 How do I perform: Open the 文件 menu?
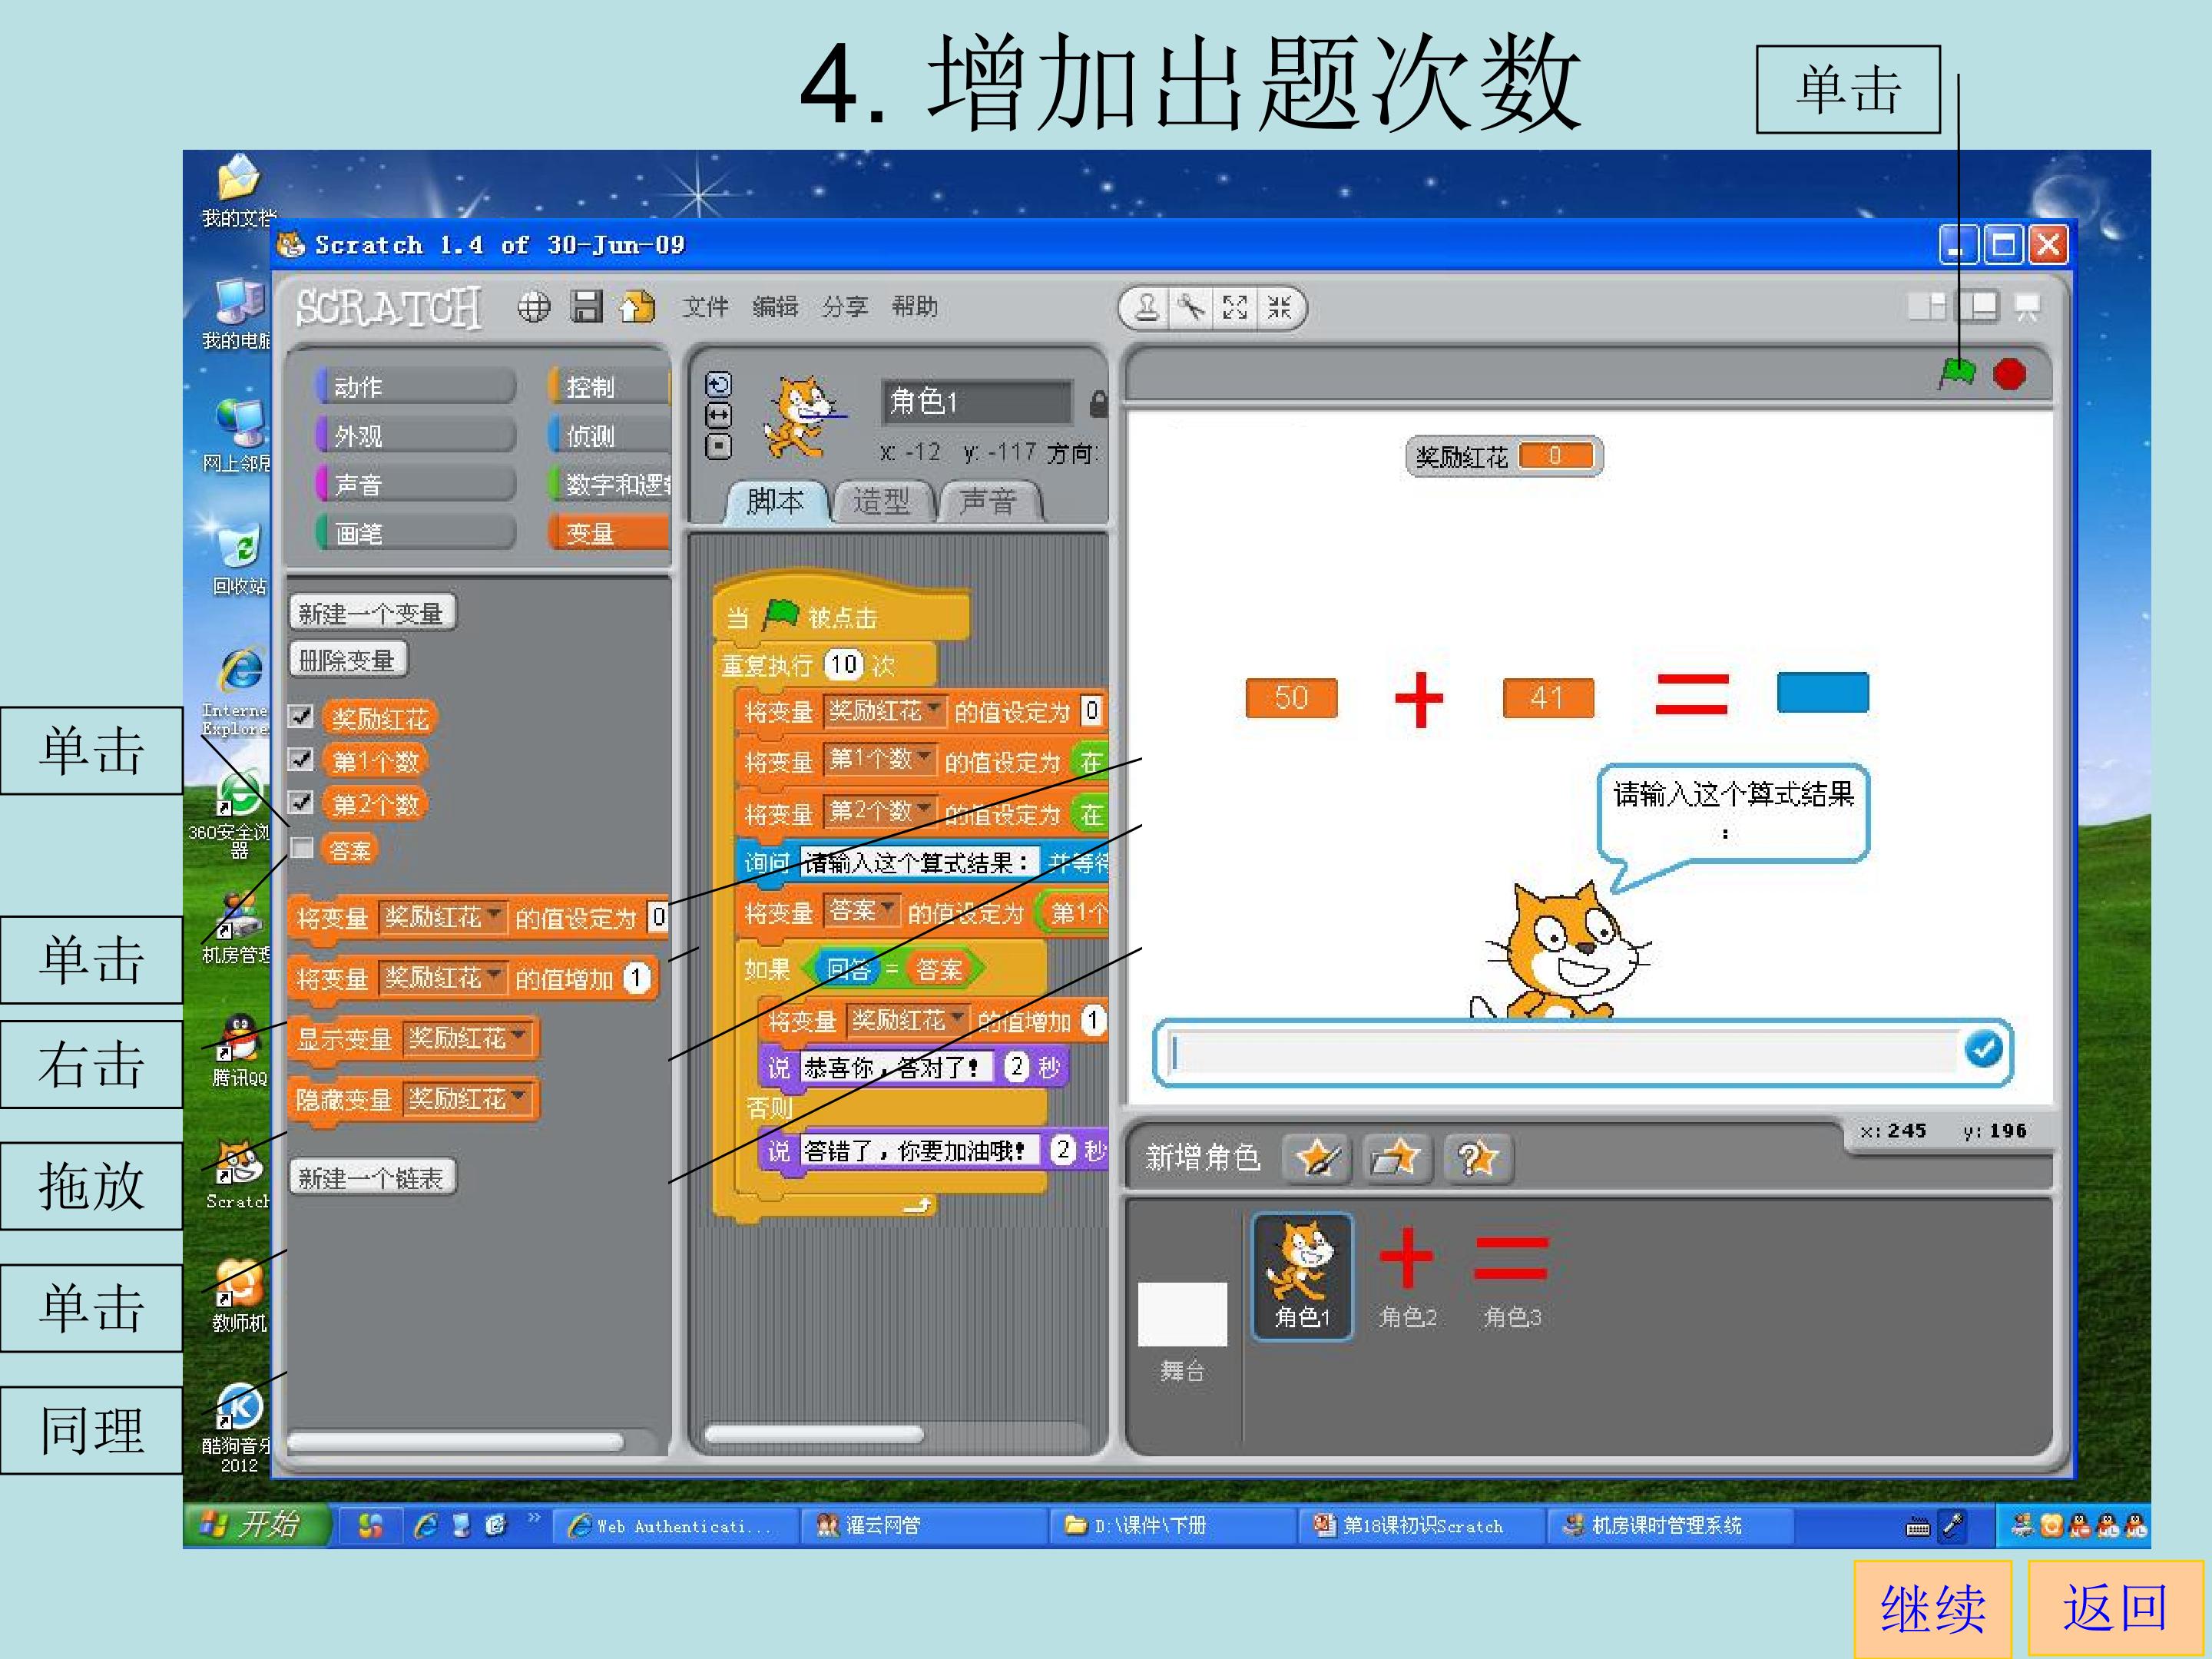(x=705, y=307)
